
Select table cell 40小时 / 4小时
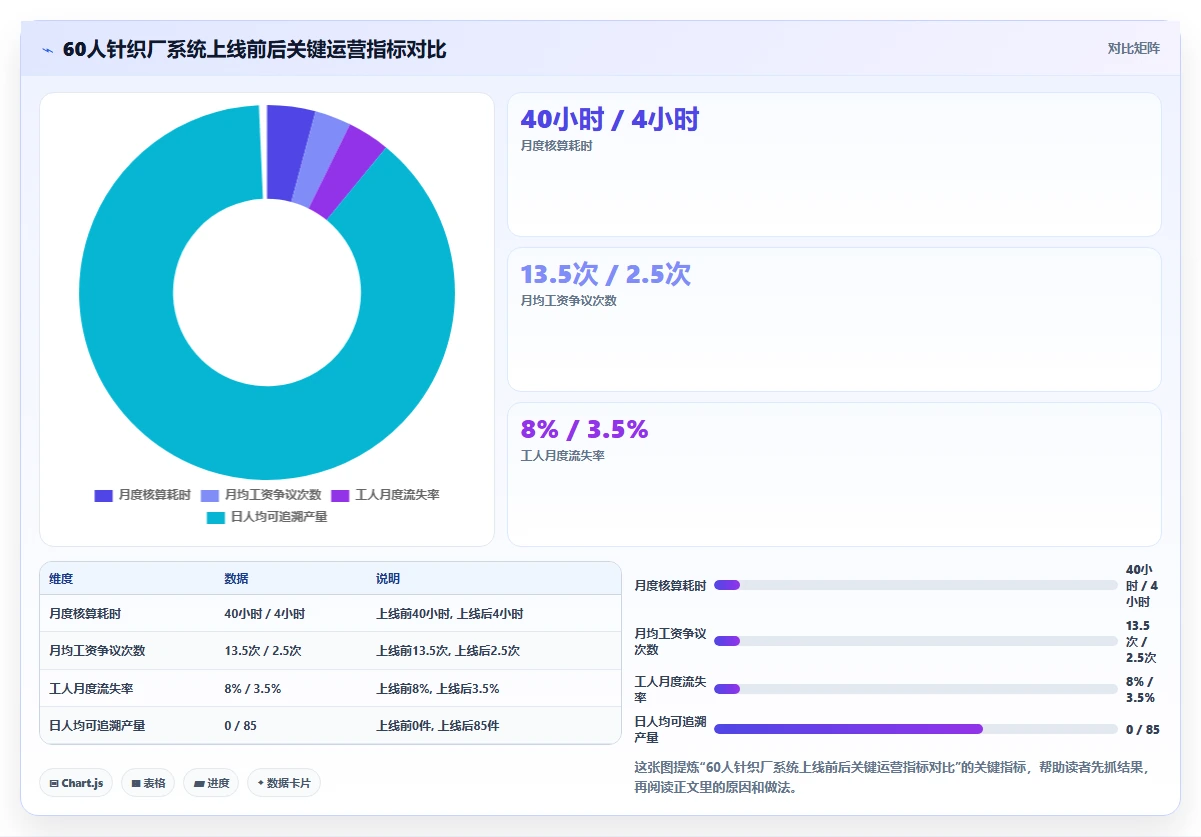265,614
